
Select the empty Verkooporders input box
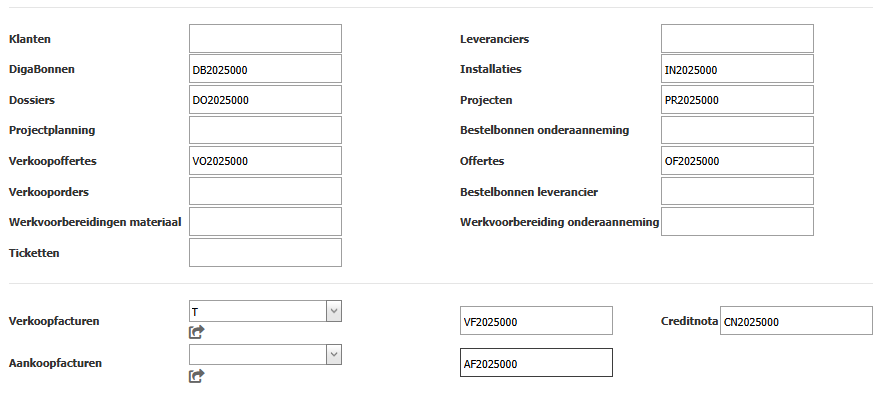[265, 191]
